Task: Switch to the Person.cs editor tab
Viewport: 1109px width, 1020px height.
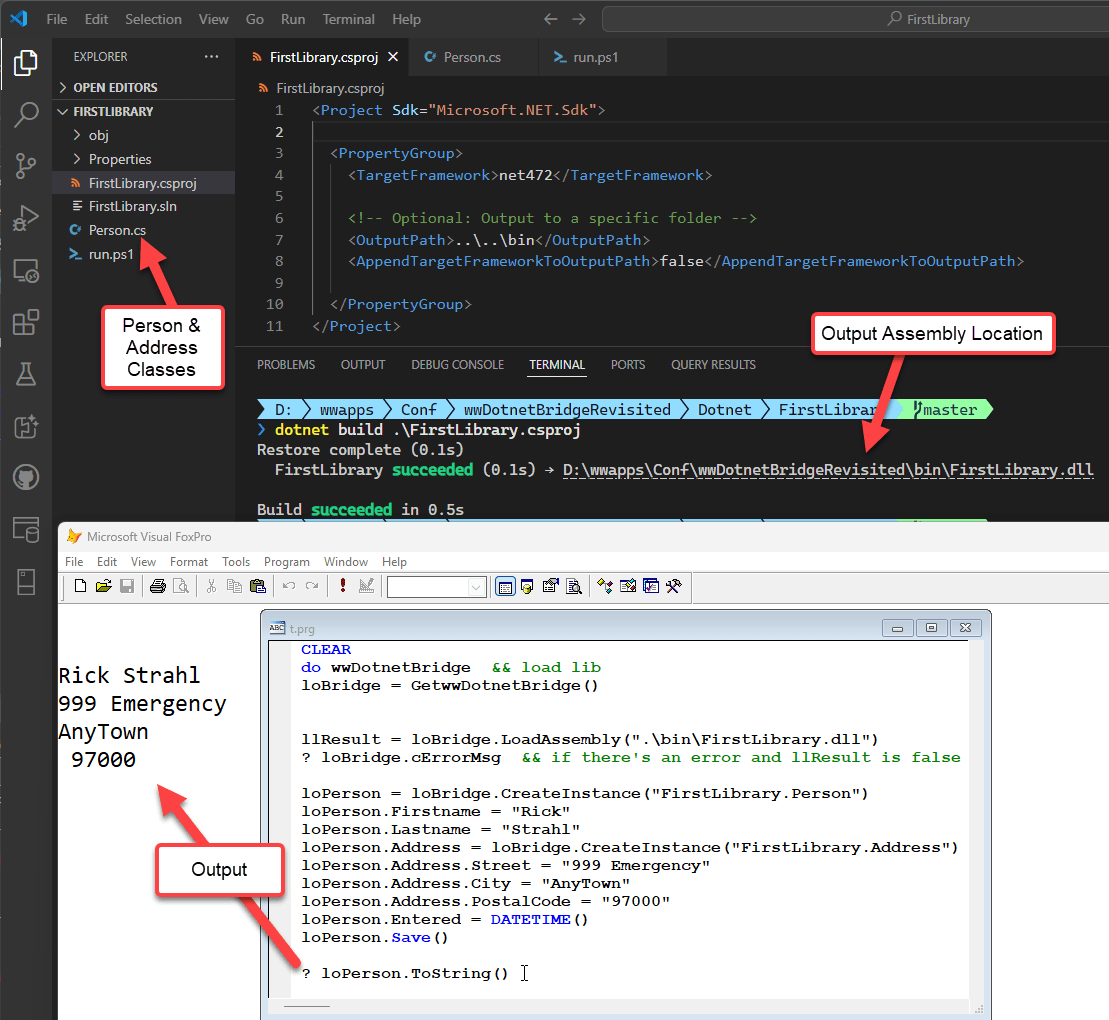Action: click(x=471, y=57)
